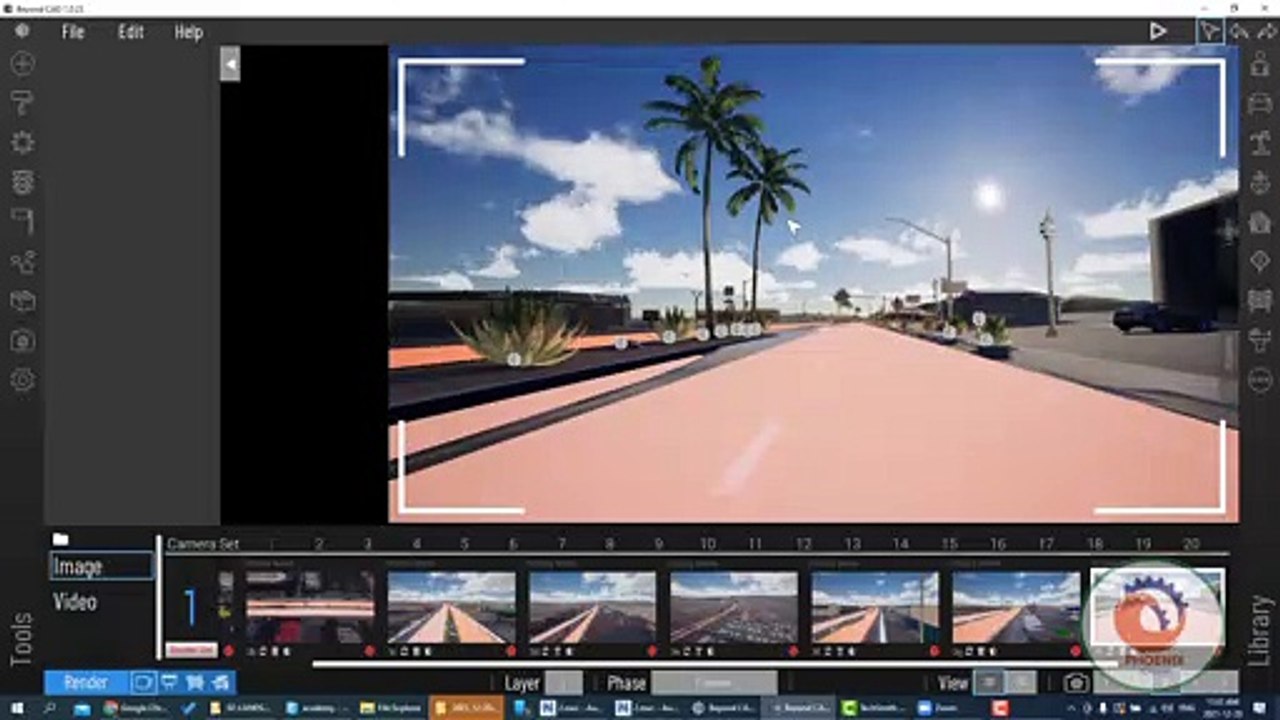Image resolution: width=1280 pixels, height=720 pixels.
Task: Enable the second render mode icon beside Render
Action: (x=169, y=683)
